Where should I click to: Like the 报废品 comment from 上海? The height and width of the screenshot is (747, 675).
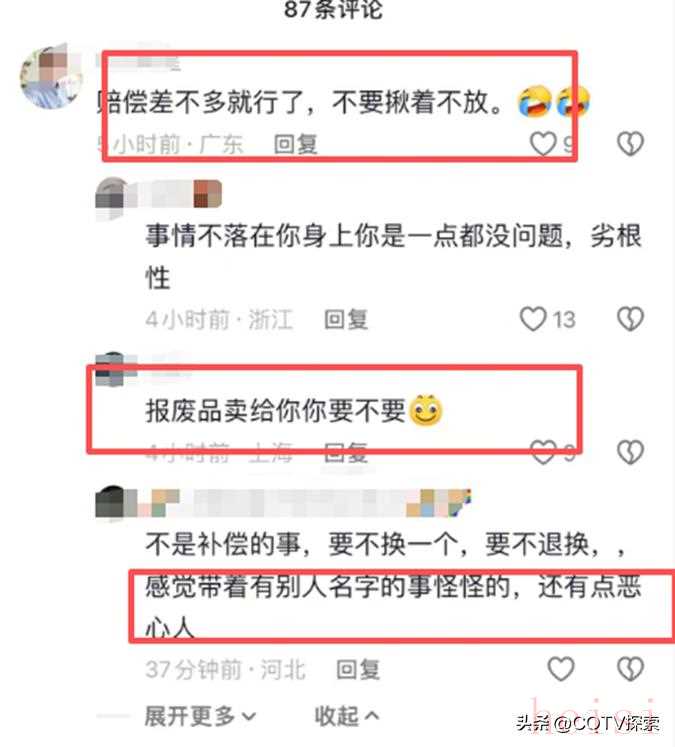point(543,452)
